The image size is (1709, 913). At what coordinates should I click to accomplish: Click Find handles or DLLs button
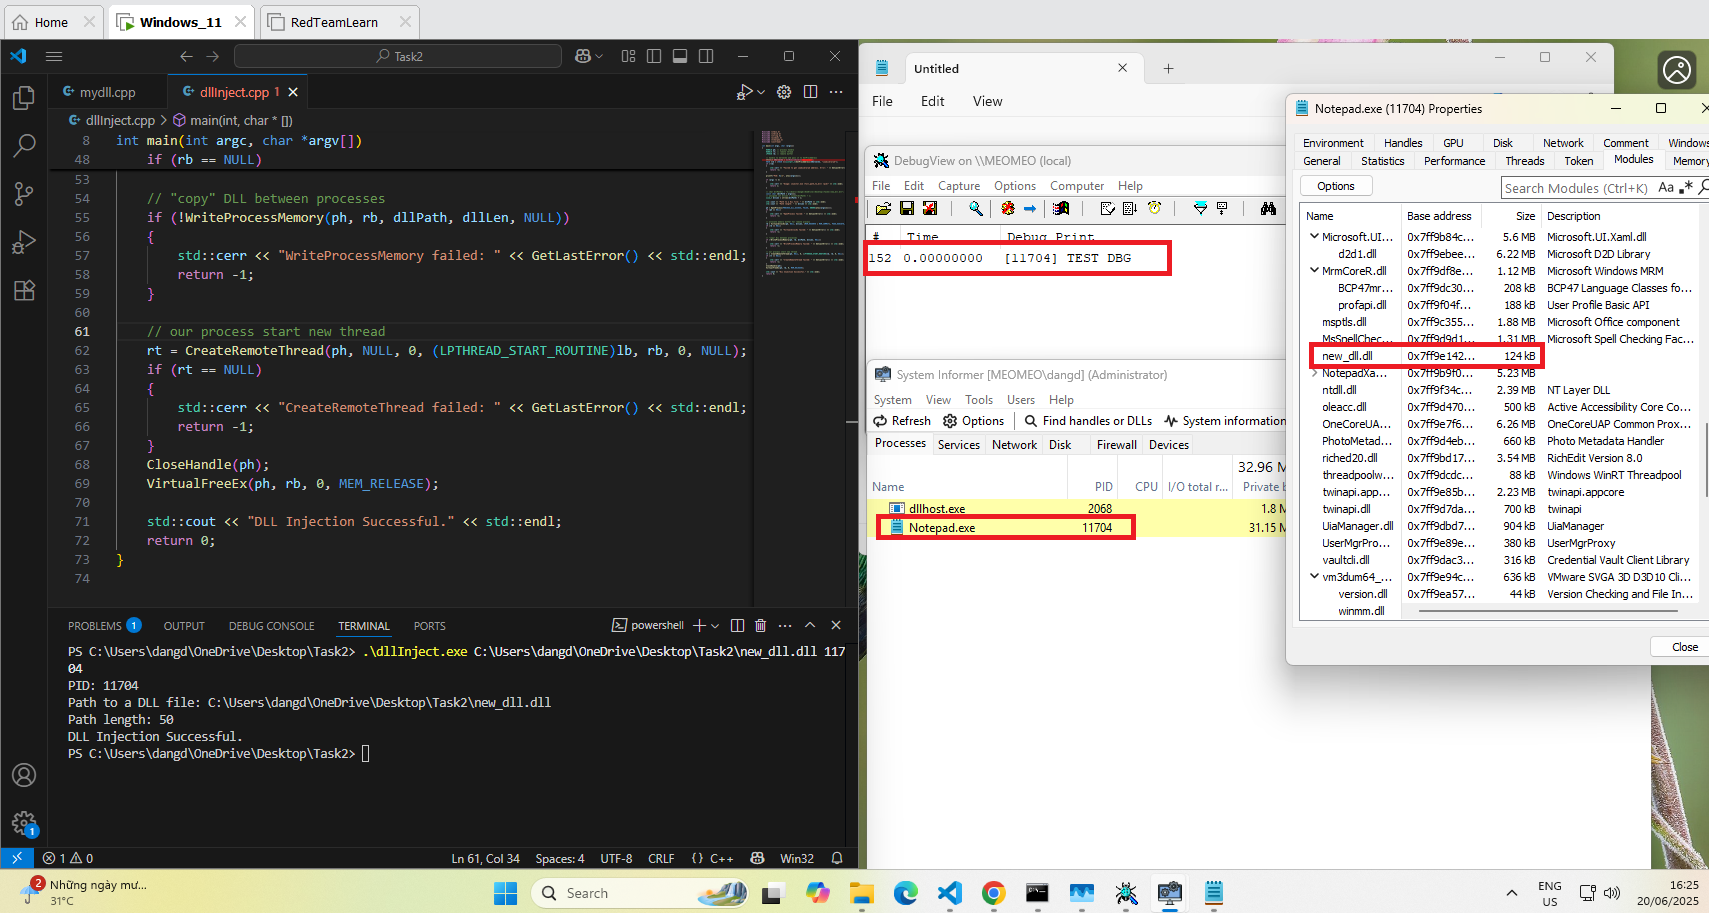1088,421
